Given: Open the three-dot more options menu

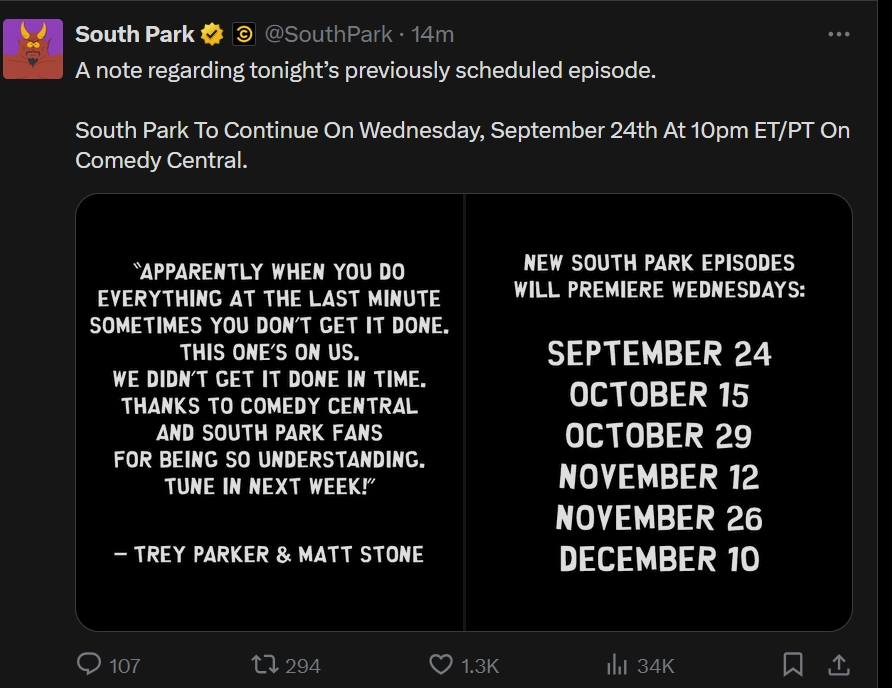Looking at the screenshot, I should pos(838,34).
